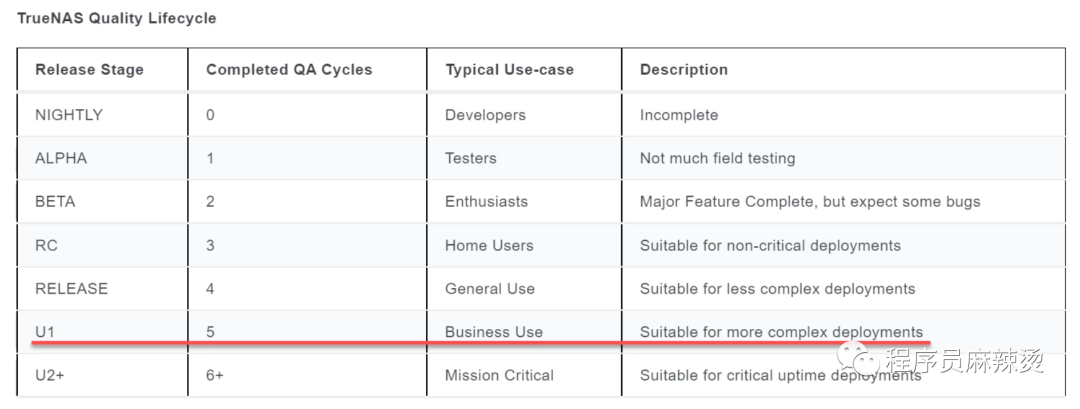Click the TrueNAS Quality Lifecycle title
This screenshot has width=1080, height=409.
[x=117, y=18]
